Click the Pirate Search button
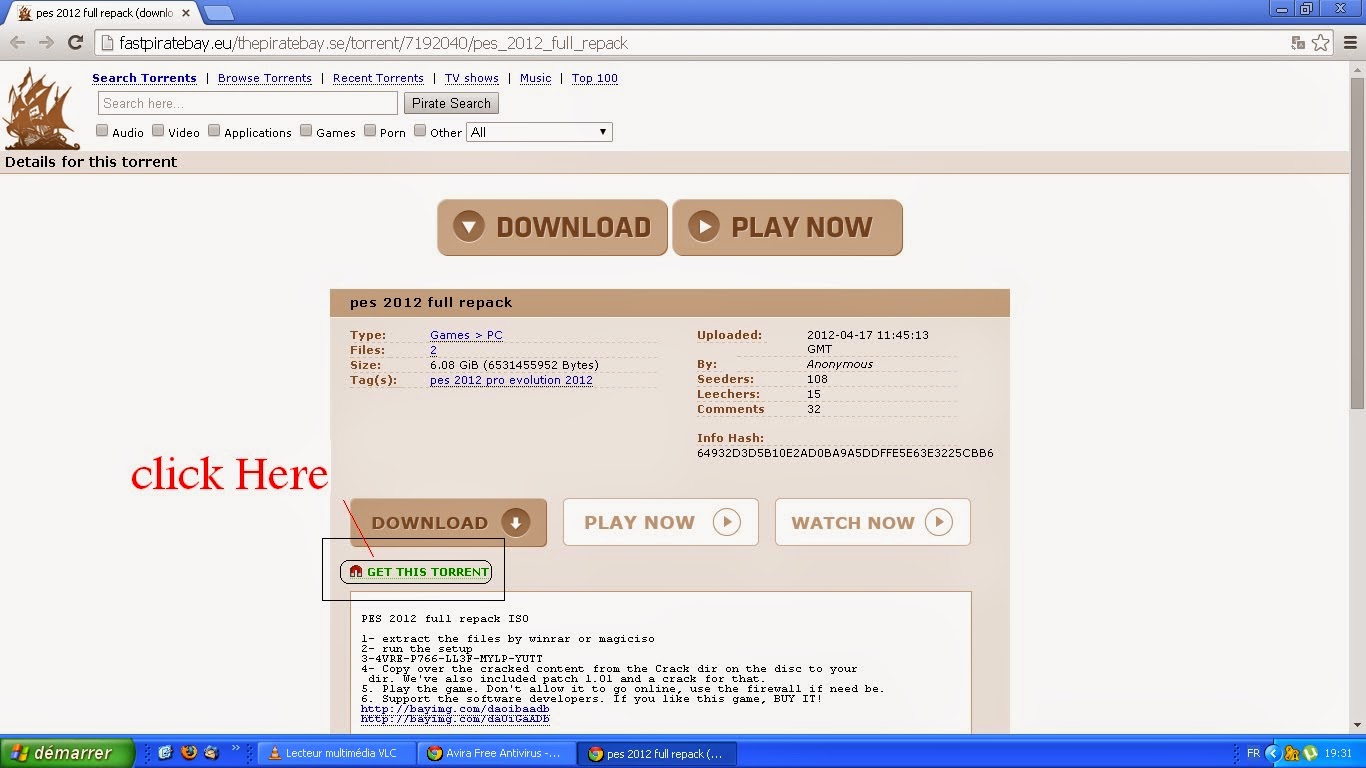The height and width of the screenshot is (768, 1366). click(x=451, y=103)
